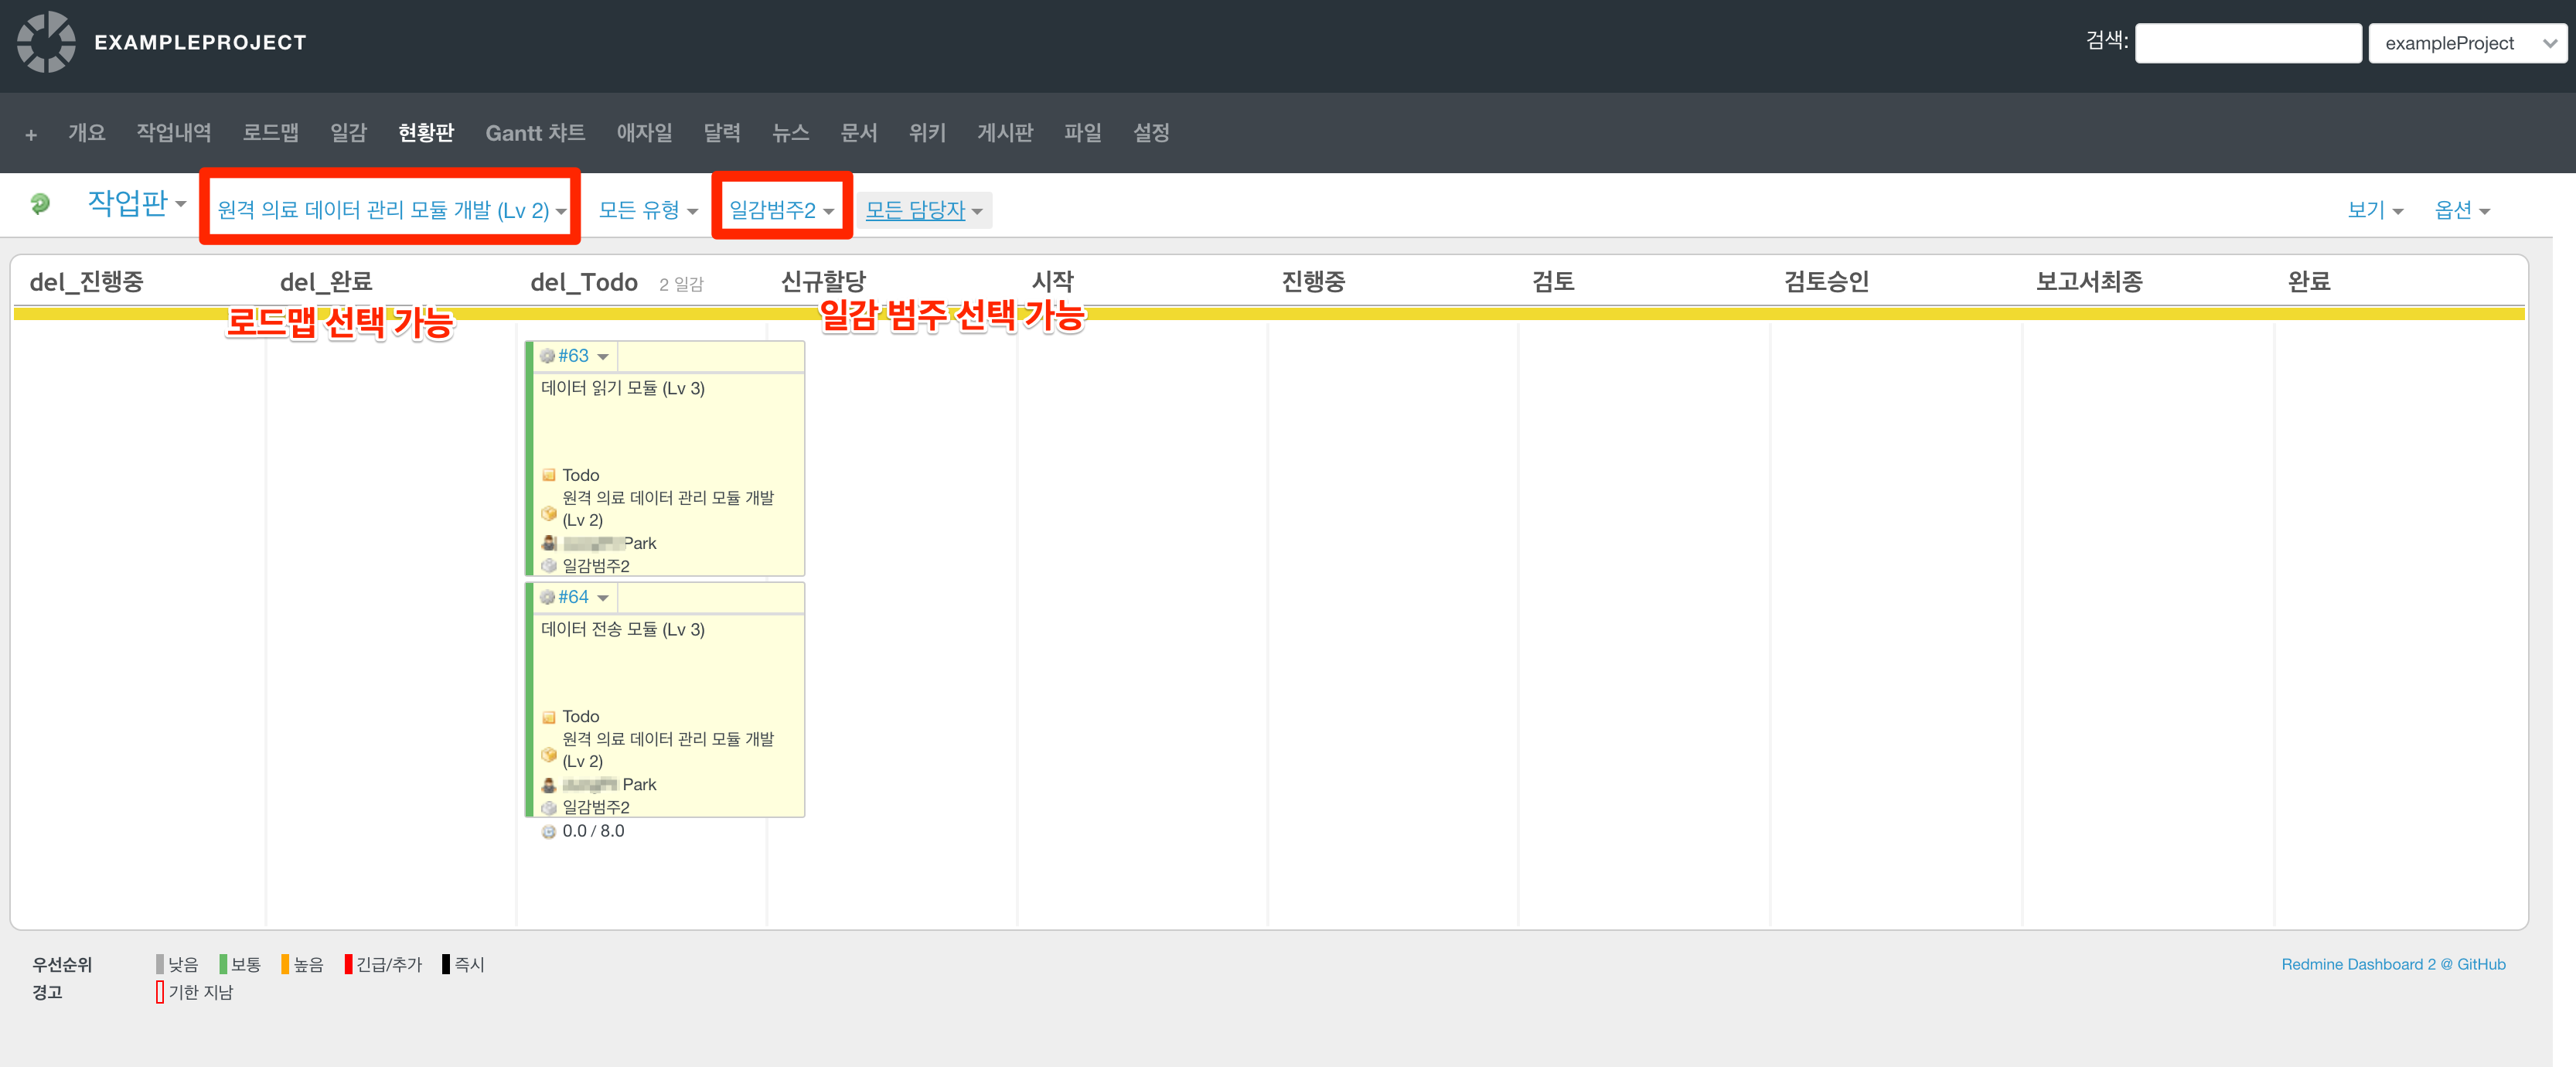Screen dimensions: 2576x1067
Task: Click the plus icon in navigation bar
Action: pyautogui.click(x=31, y=134)
